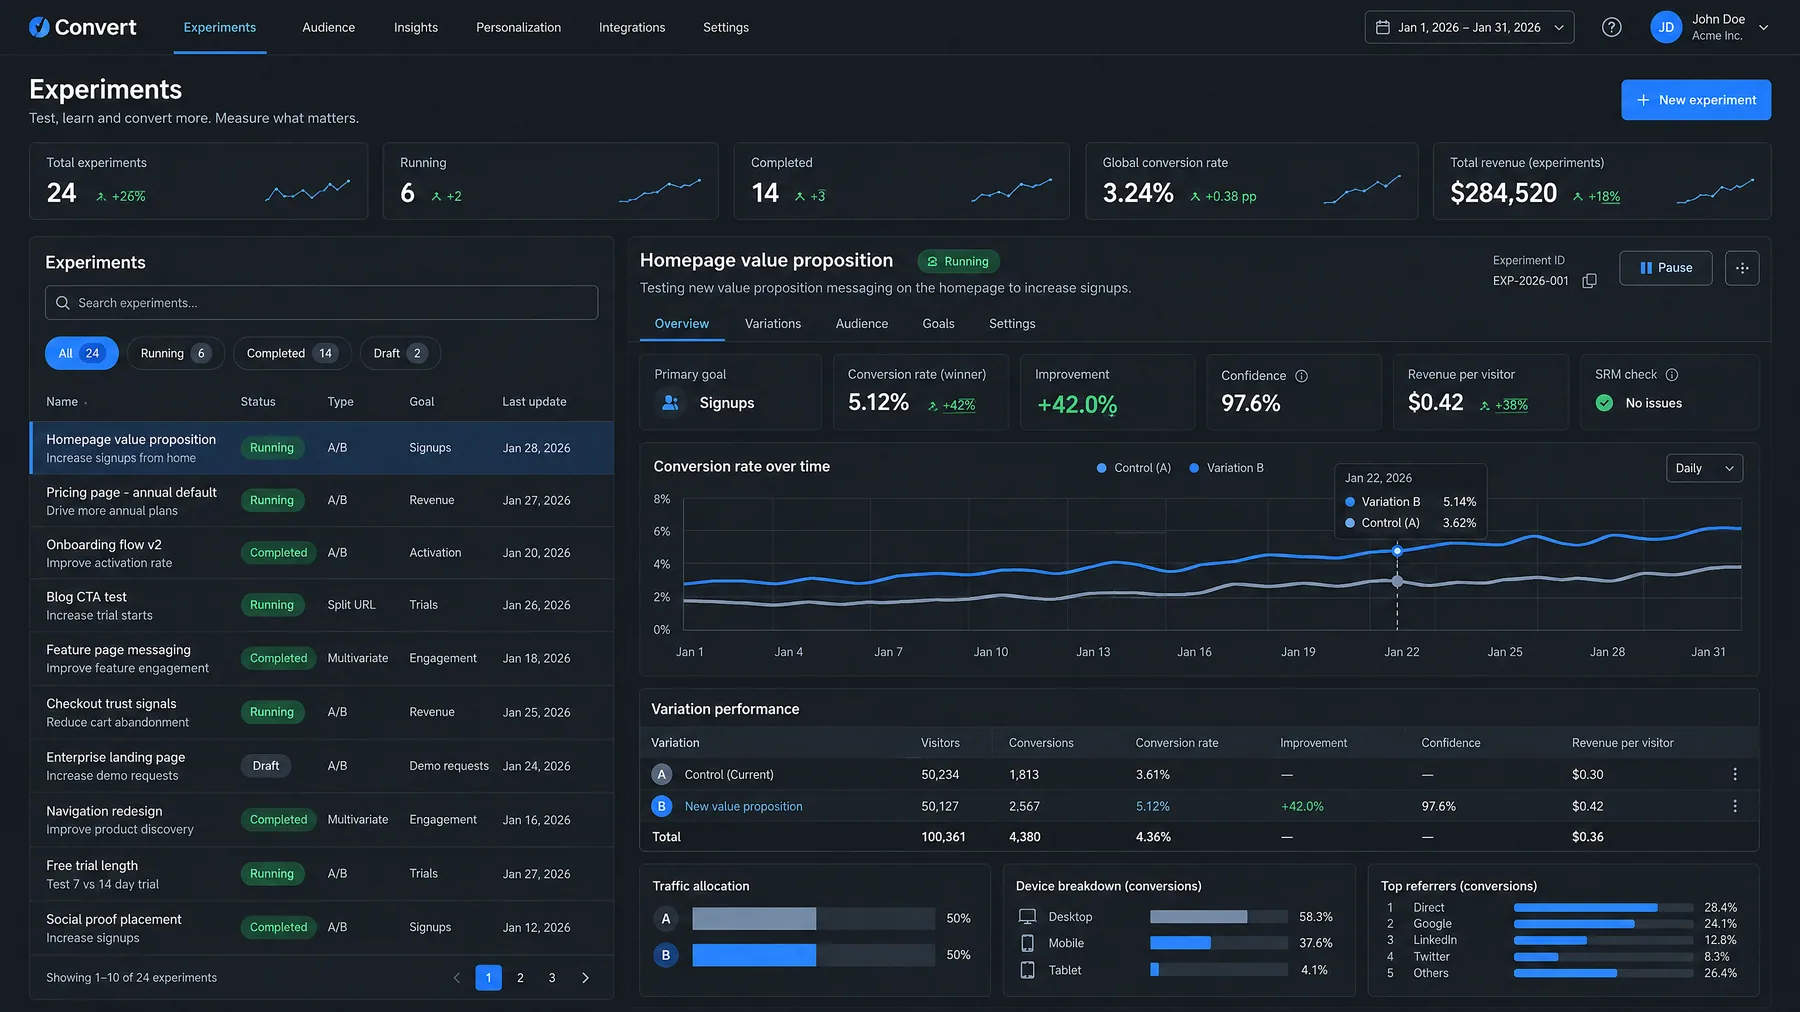
Task: Filter experiments by Completed 14
Action: pyautogui.click(x=292, y=353)
